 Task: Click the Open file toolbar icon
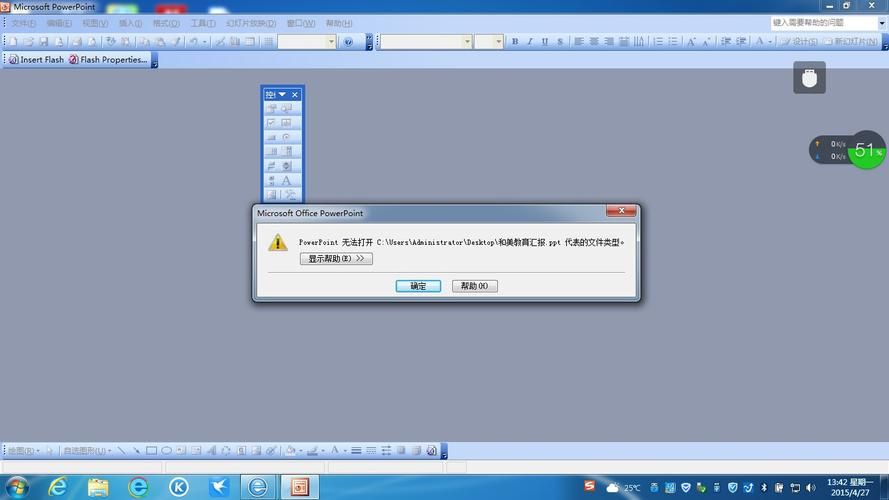coord(28,41)
